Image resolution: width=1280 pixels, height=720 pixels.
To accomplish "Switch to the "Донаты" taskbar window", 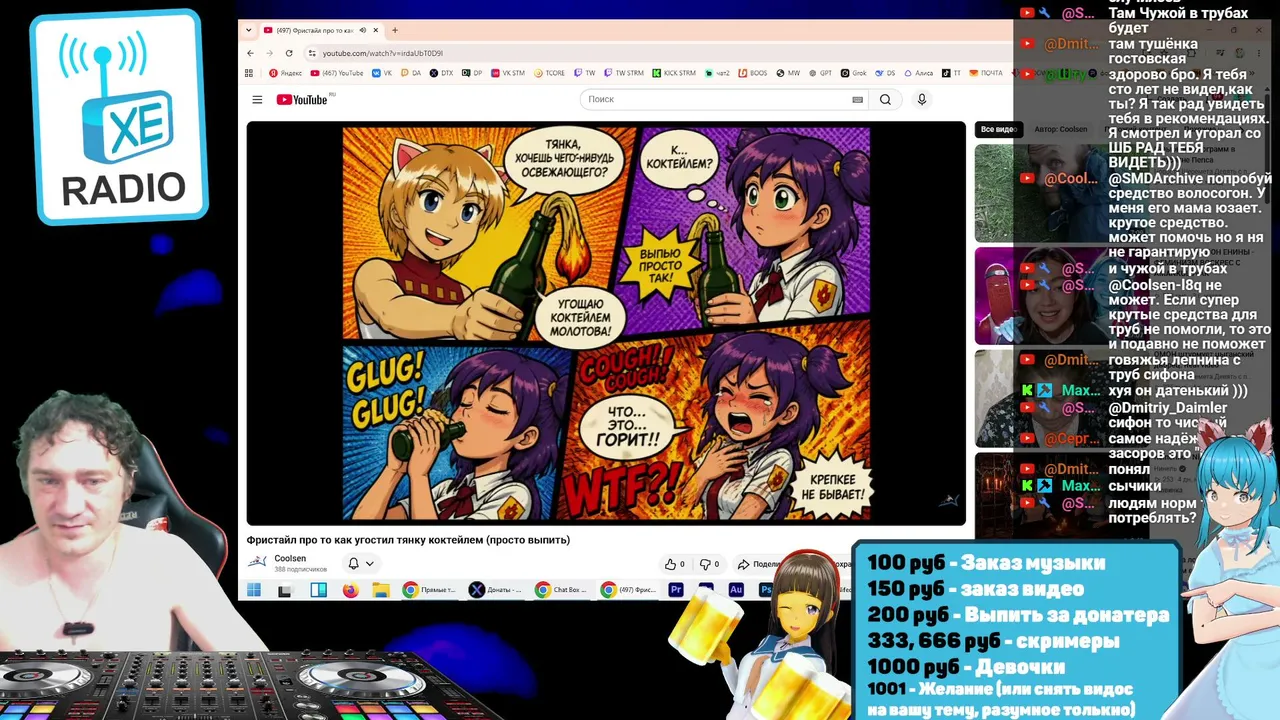I will 496,590.
